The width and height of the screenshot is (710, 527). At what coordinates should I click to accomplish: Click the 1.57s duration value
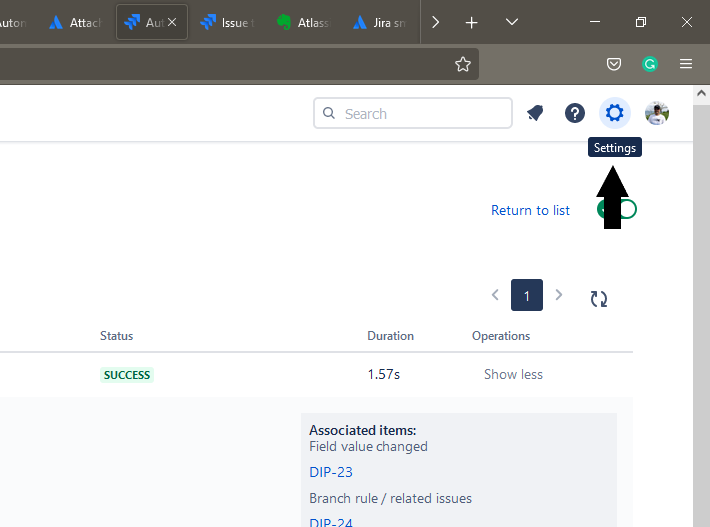click(384, 374)
